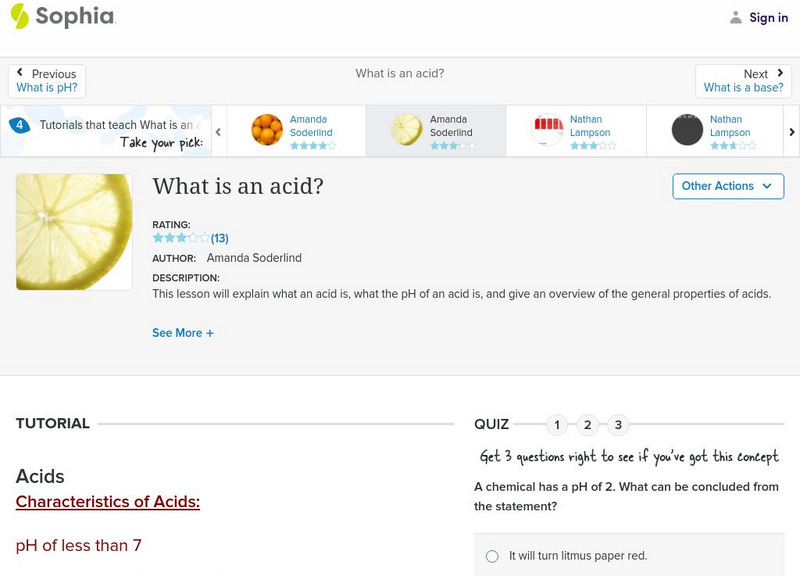This screenshot has height=576, width=800.
Task: Open the Characteristics of Acids link
Action: [x=109, y=500]
